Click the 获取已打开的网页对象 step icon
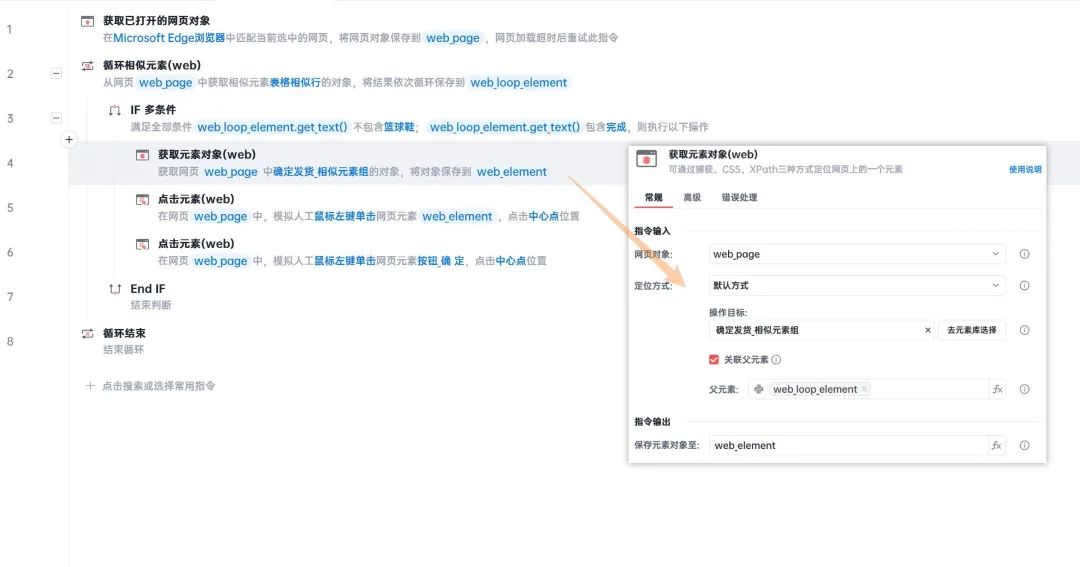Viewport: 1080px width, 567px height. pos(87,21)
